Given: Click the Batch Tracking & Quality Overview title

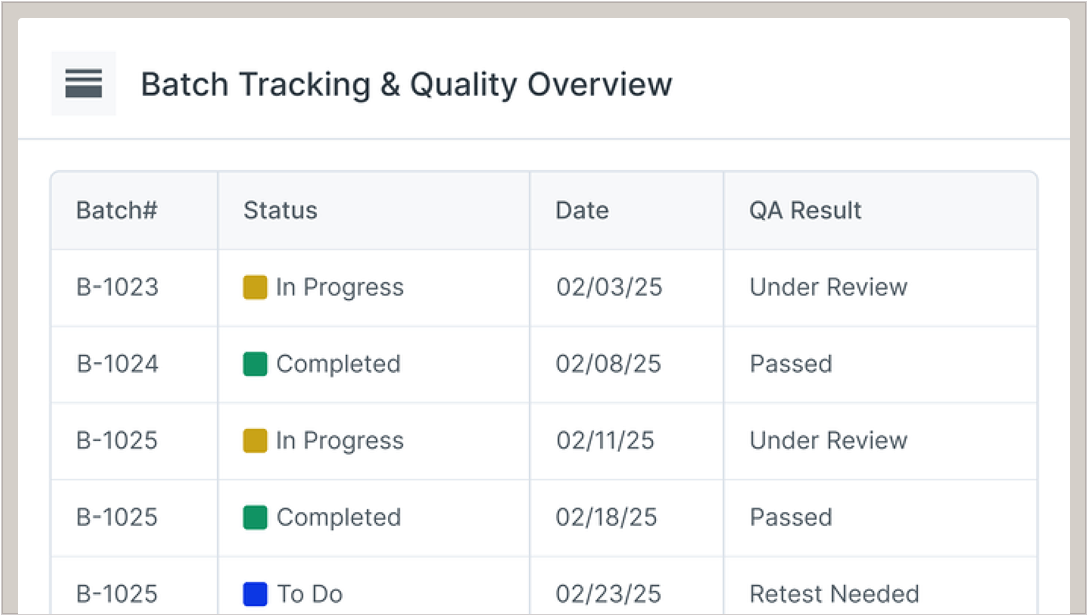Looking at the screenshot, I should pyautogui.click(x=406, y=85).
